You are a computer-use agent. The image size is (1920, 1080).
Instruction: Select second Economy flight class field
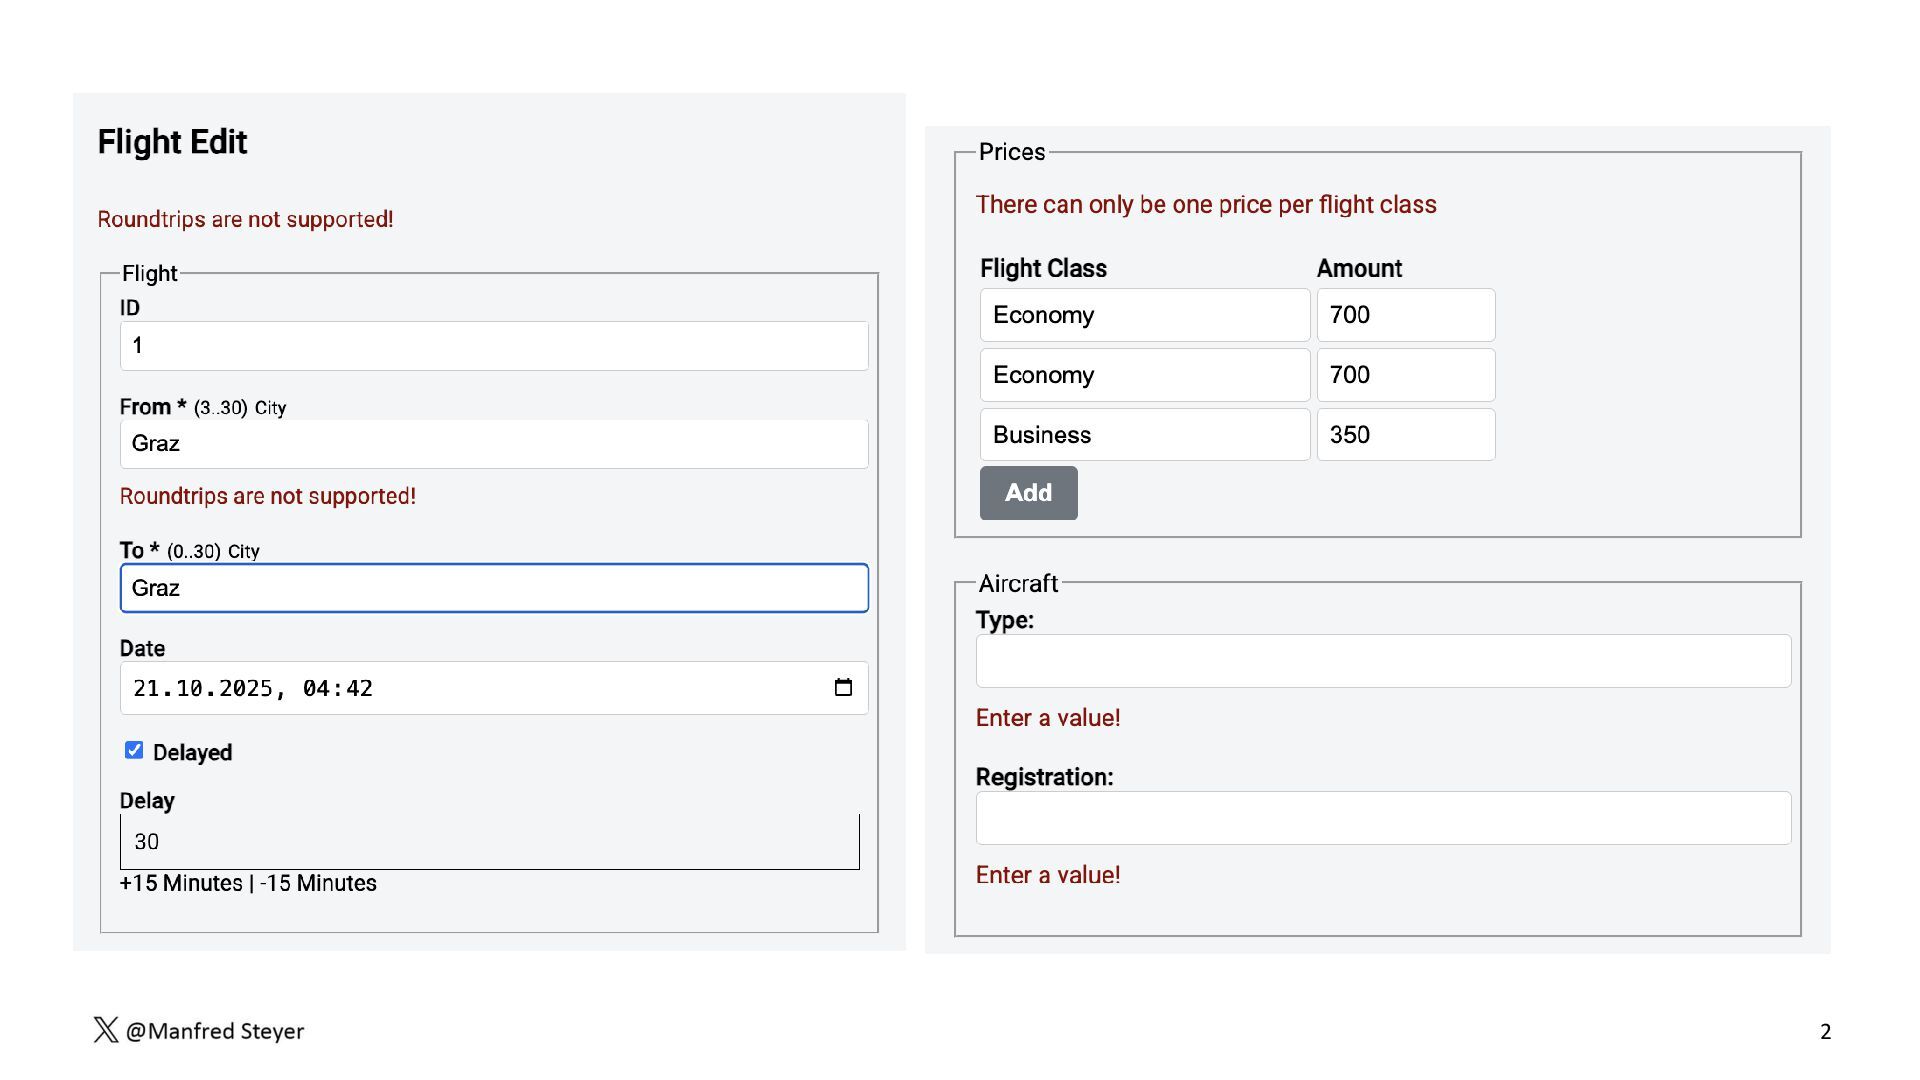click(x=1144, y=375)
